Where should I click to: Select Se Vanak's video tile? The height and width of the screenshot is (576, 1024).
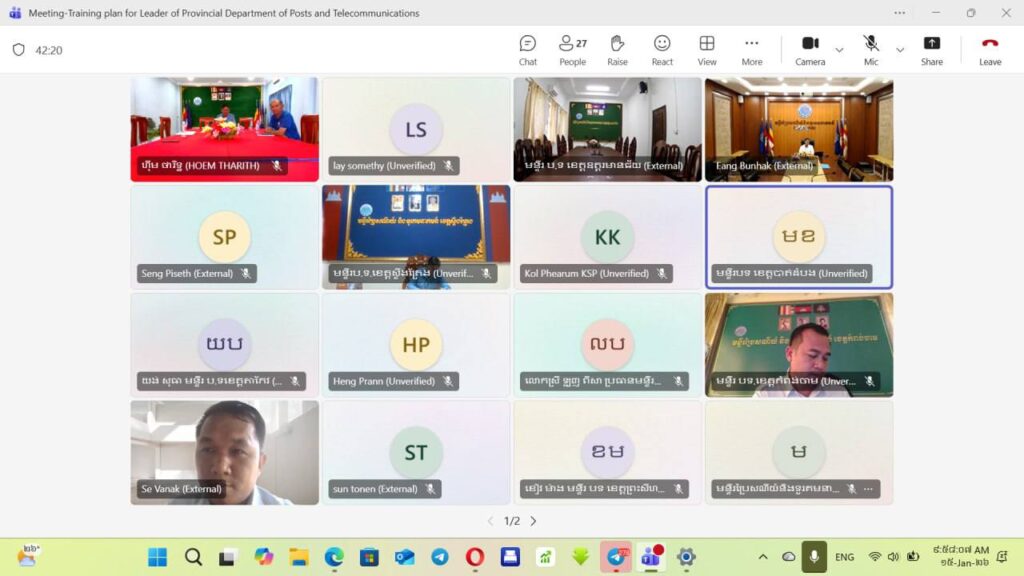pos(225,452)
